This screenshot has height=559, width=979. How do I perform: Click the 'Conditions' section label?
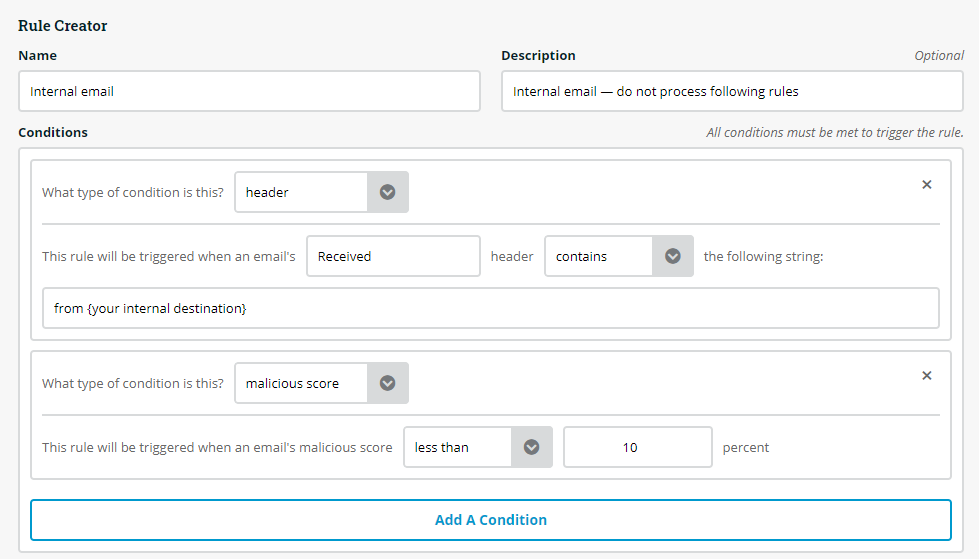pyautogui.click(x=53, y=132)
